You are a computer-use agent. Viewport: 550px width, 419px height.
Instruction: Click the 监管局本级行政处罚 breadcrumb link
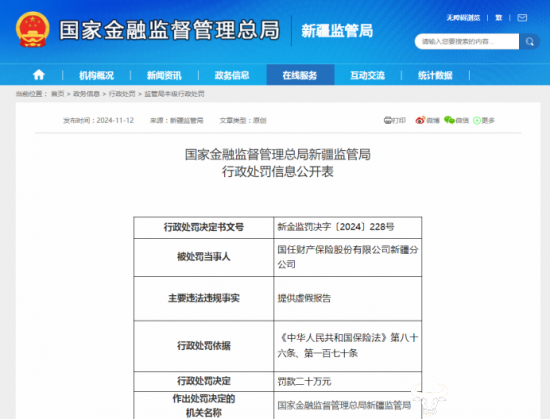click(x=174, y=94)
